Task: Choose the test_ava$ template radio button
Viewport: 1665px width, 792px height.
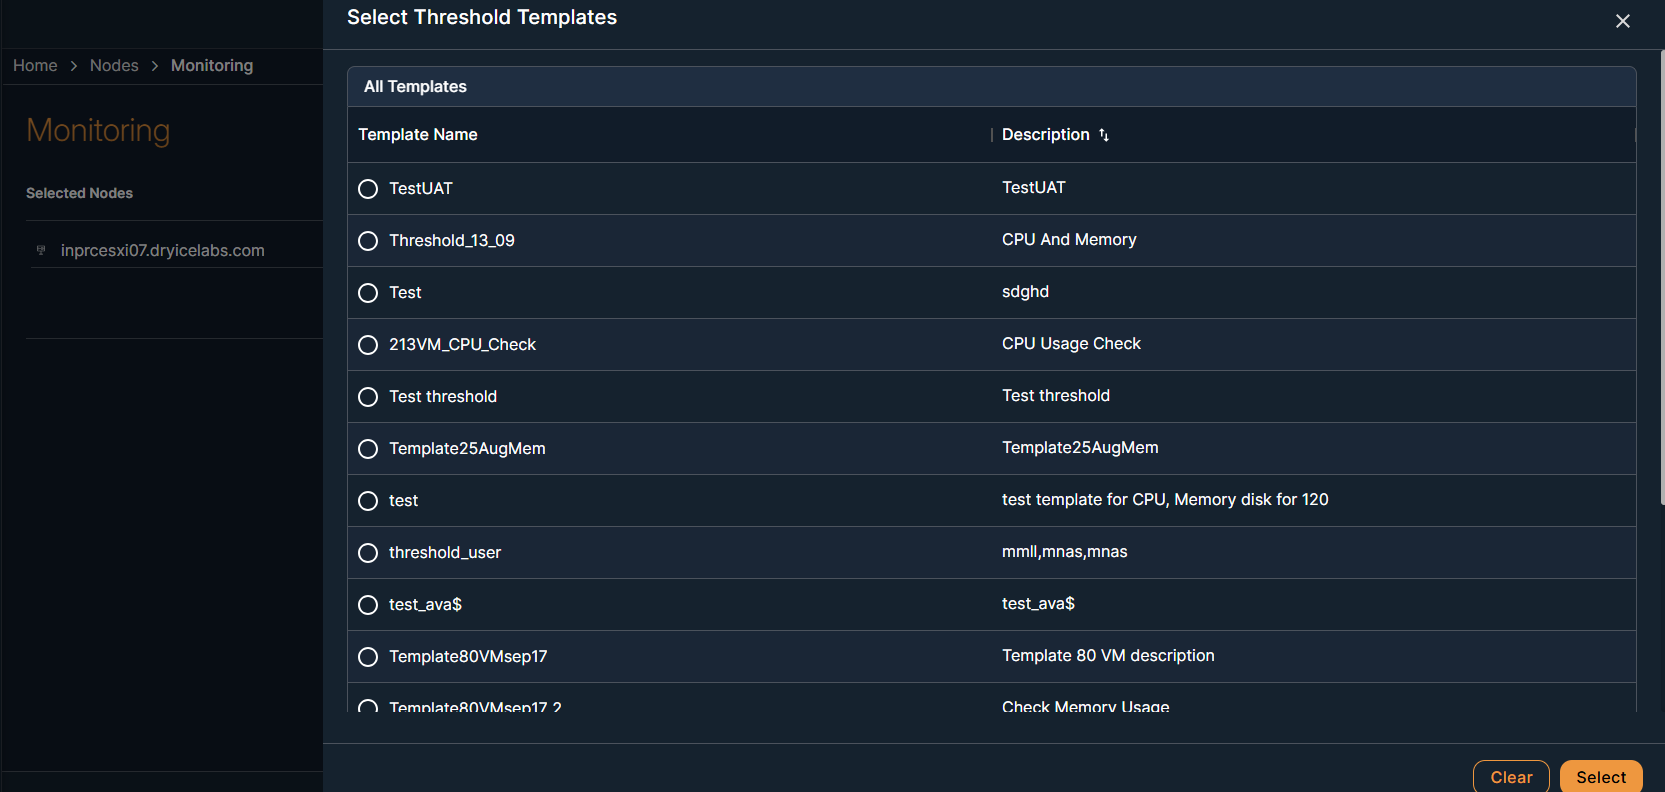Action: (x=368, y=605)
